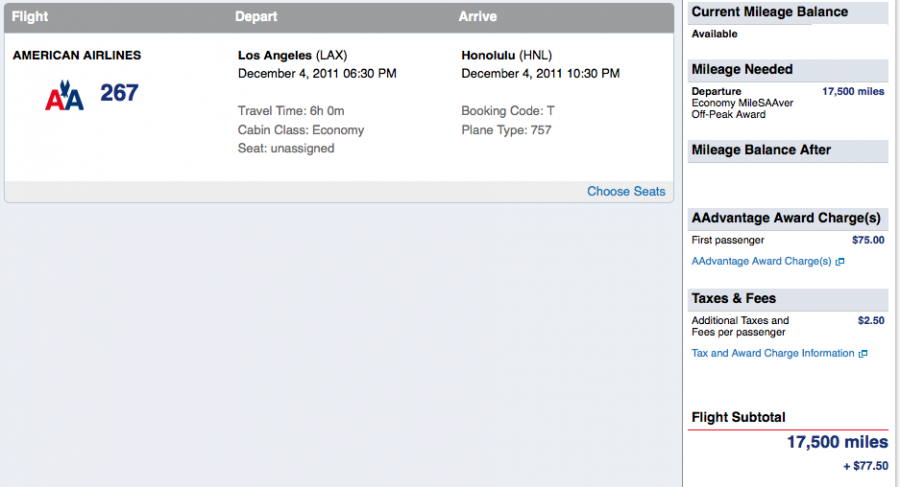Click Honolulu (HNL) arrival city
900x487 pixels.
point(507,55)
